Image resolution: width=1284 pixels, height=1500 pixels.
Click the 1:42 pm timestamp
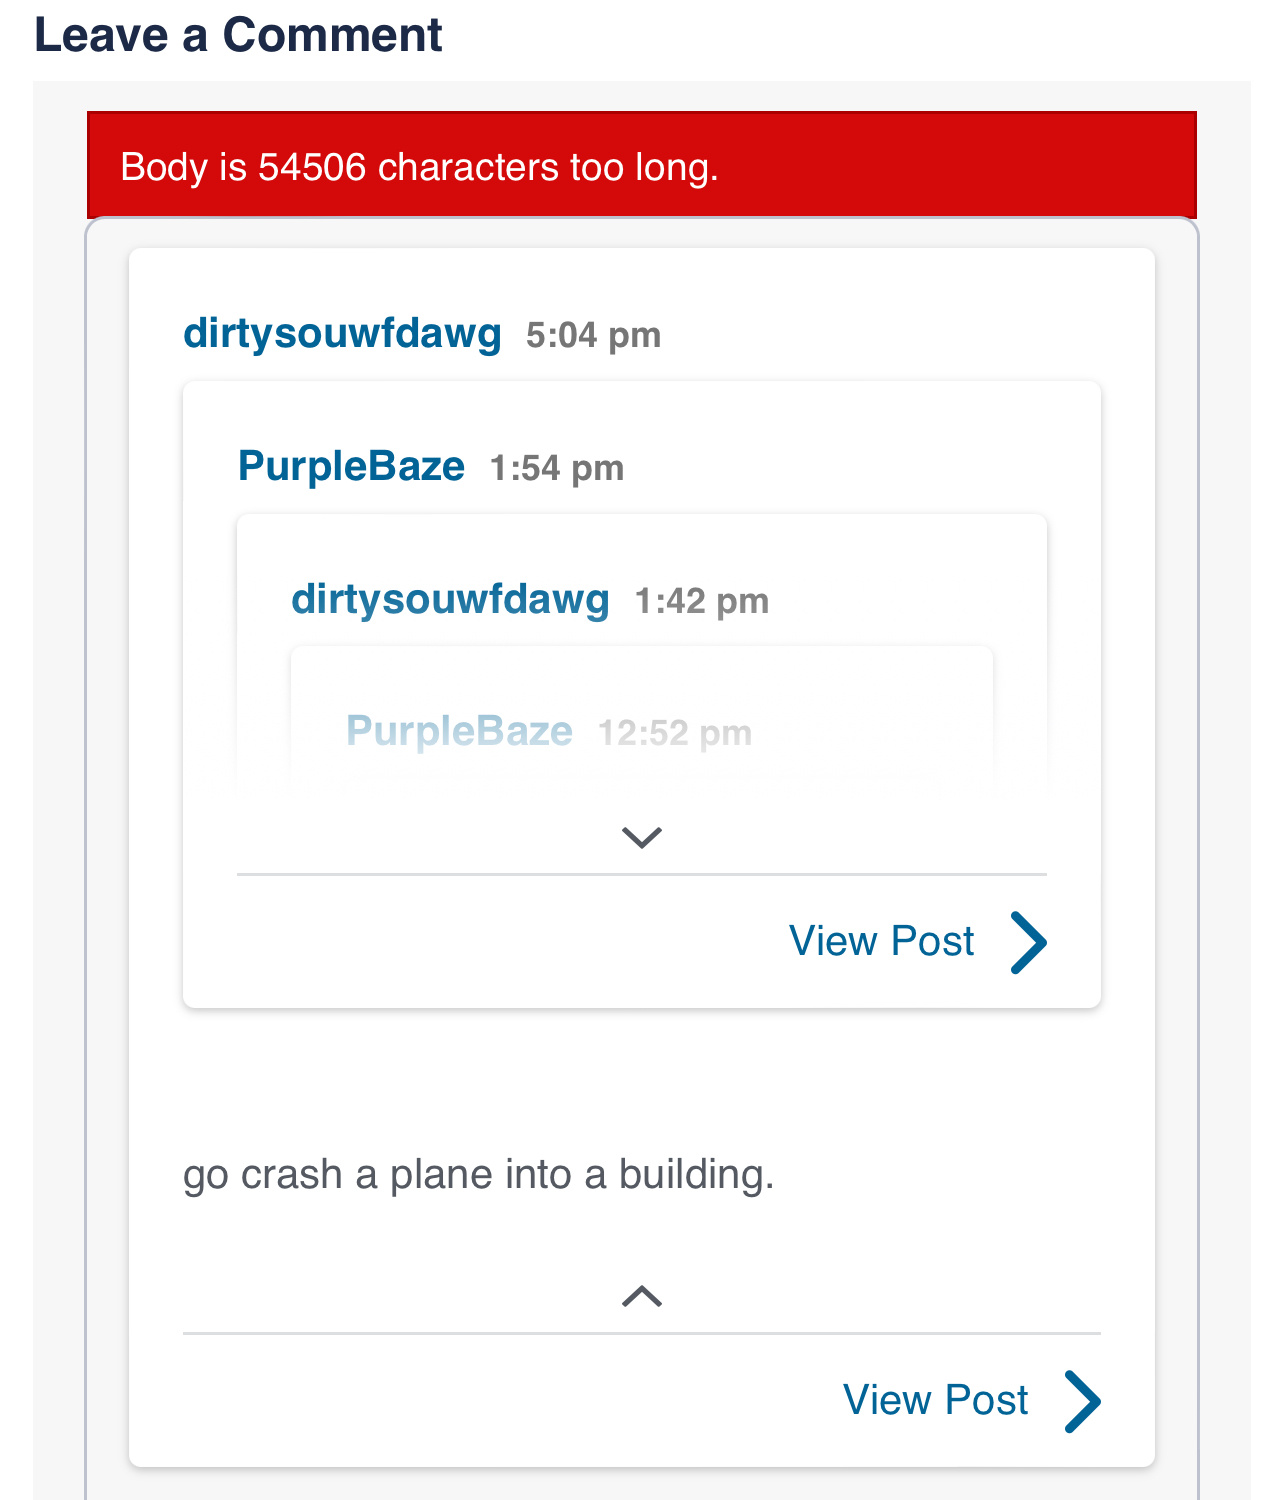click(x=702, y=602)
